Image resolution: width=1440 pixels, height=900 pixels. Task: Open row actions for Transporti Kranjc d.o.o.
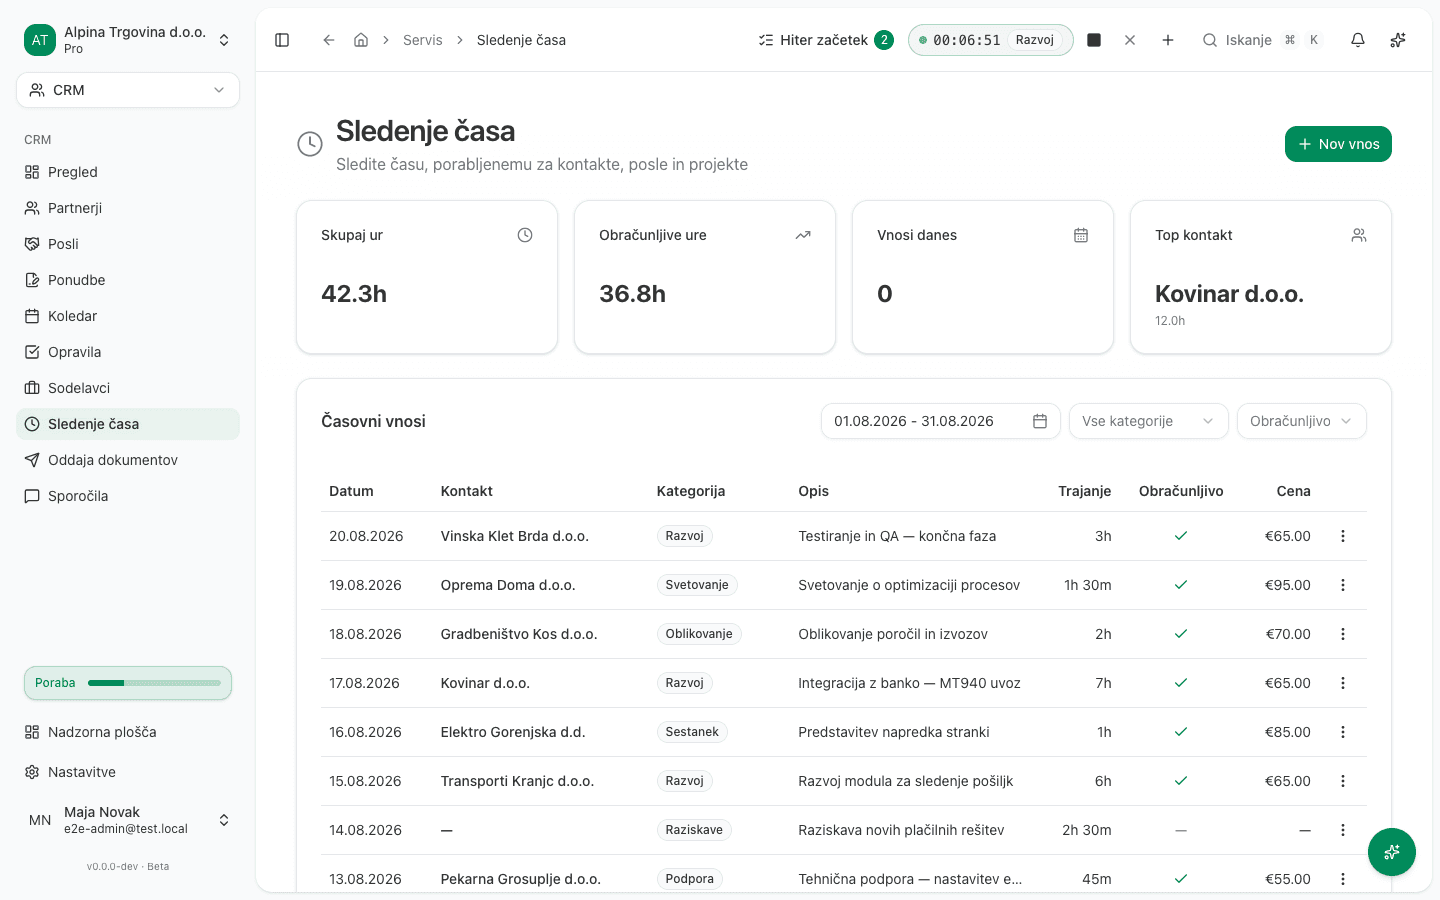point(1343,781)
